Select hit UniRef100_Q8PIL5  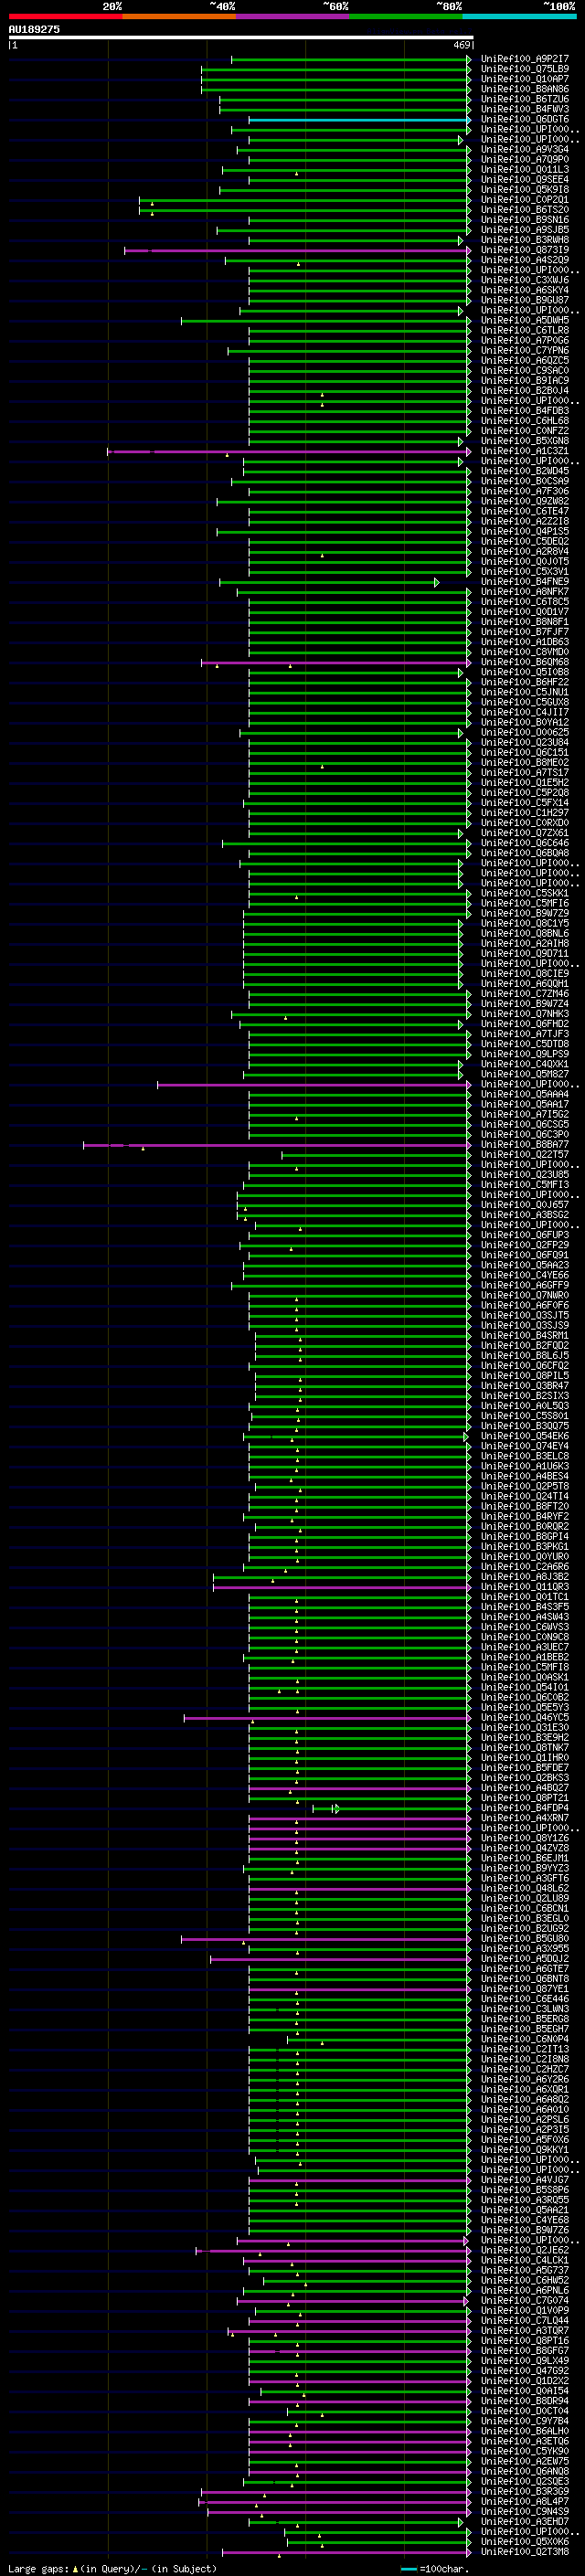pos(525,1375)
